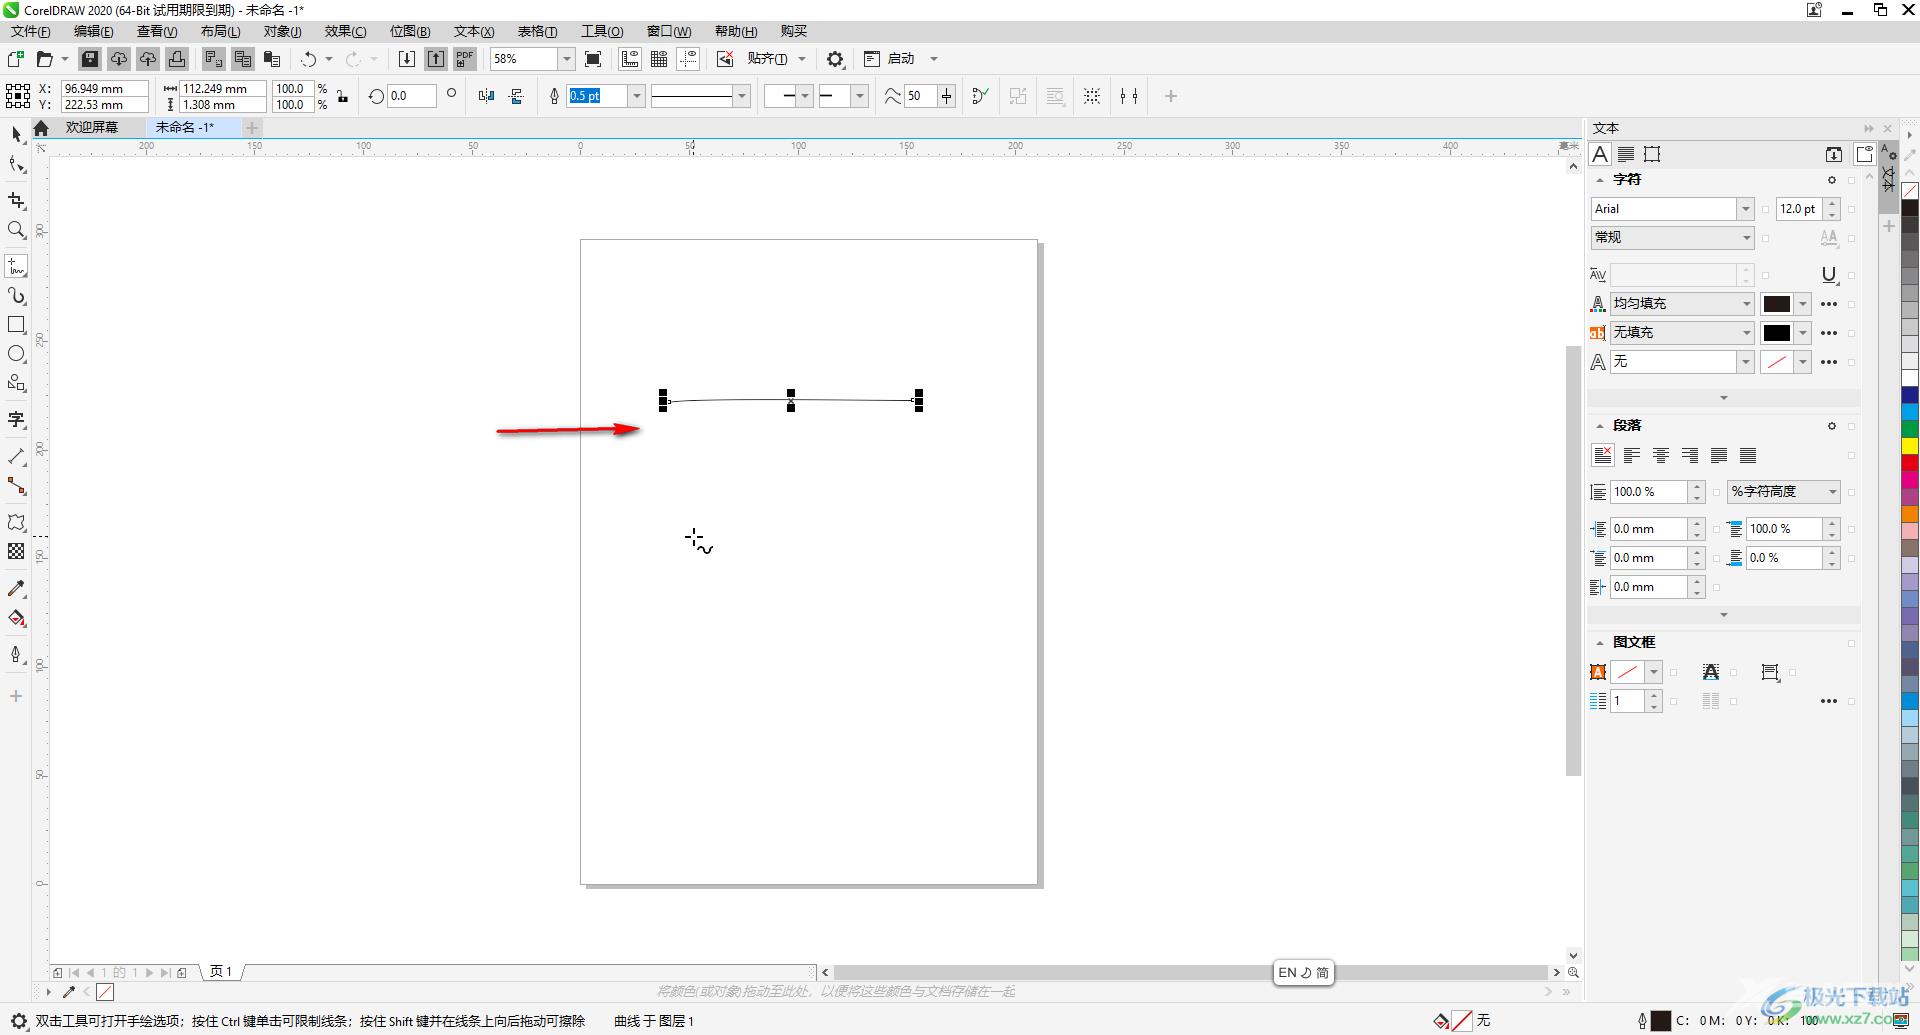Open fill settings ellipsis for 均匀填充
This screenshot has width=1920, height=1035.
point(1829,304)
